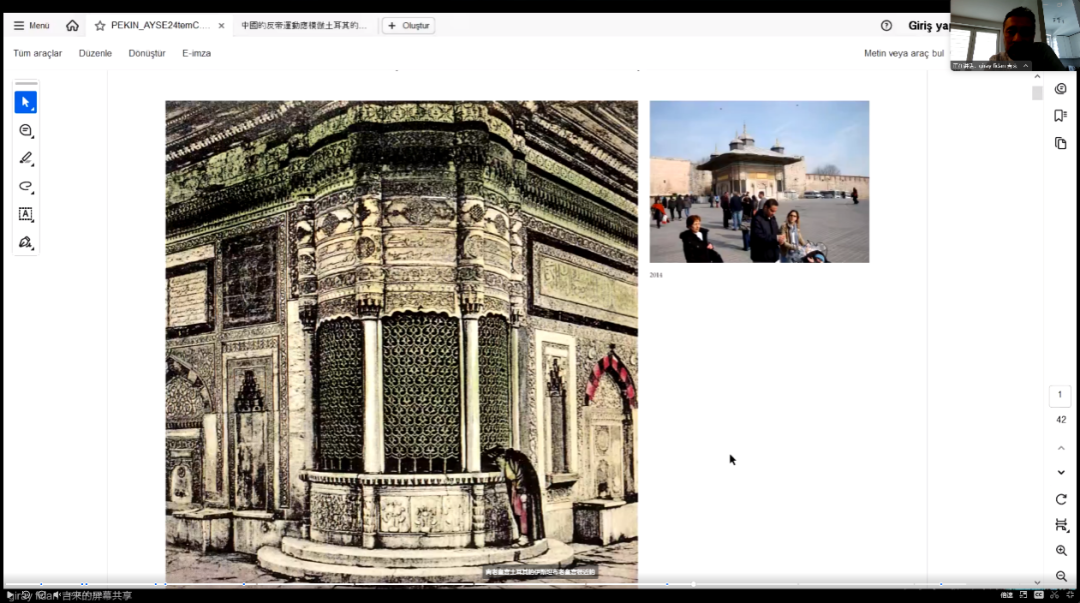Screen dimensions: 1080x603
Task: Select the arrow selection tool
Action: click(x=25, y=102)
